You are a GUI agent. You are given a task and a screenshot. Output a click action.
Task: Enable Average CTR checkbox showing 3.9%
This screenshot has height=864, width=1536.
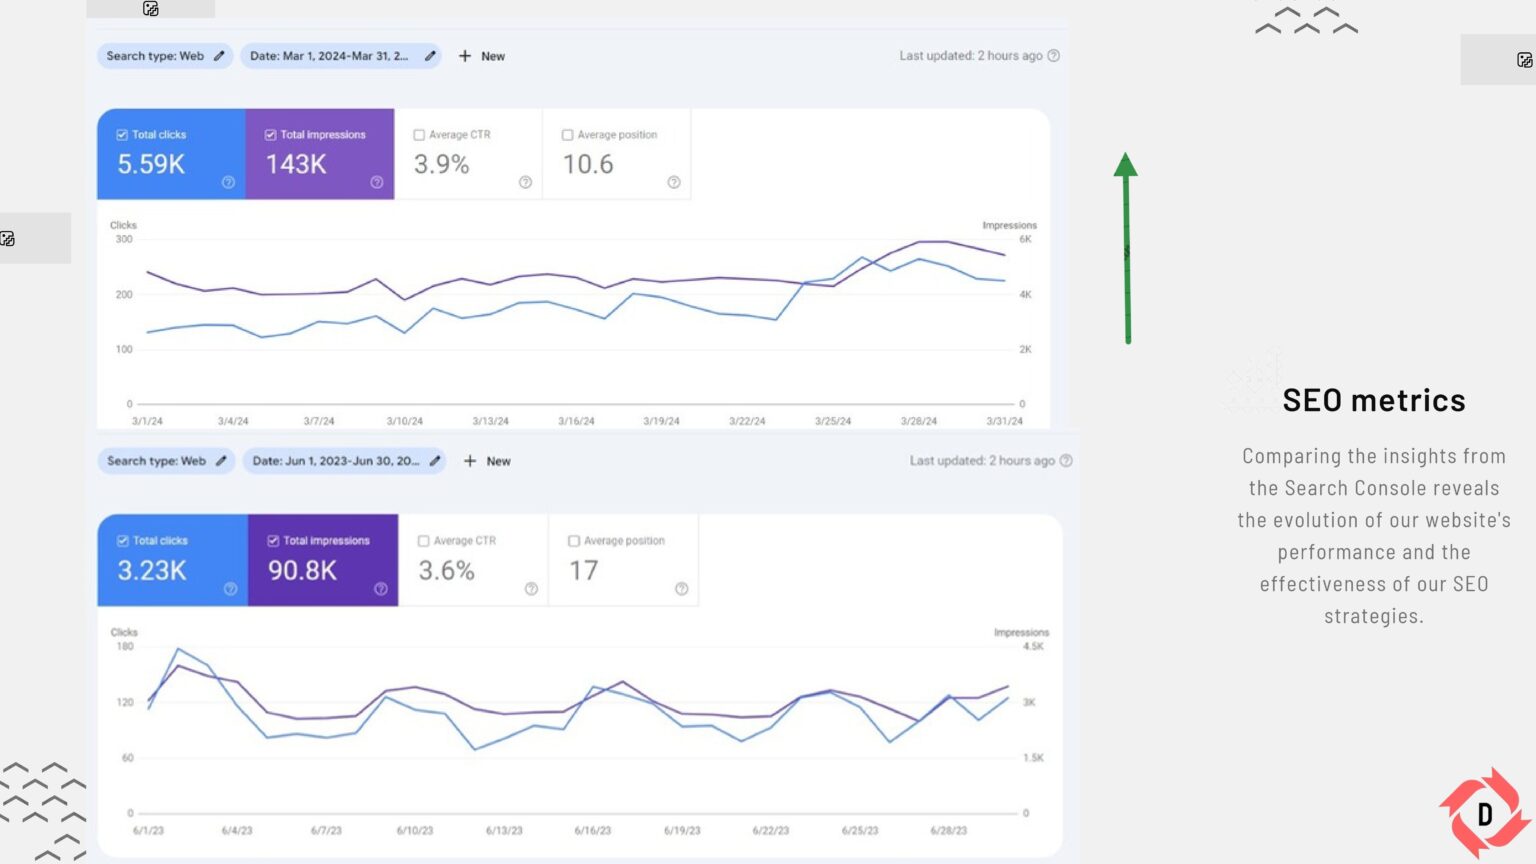419,135
